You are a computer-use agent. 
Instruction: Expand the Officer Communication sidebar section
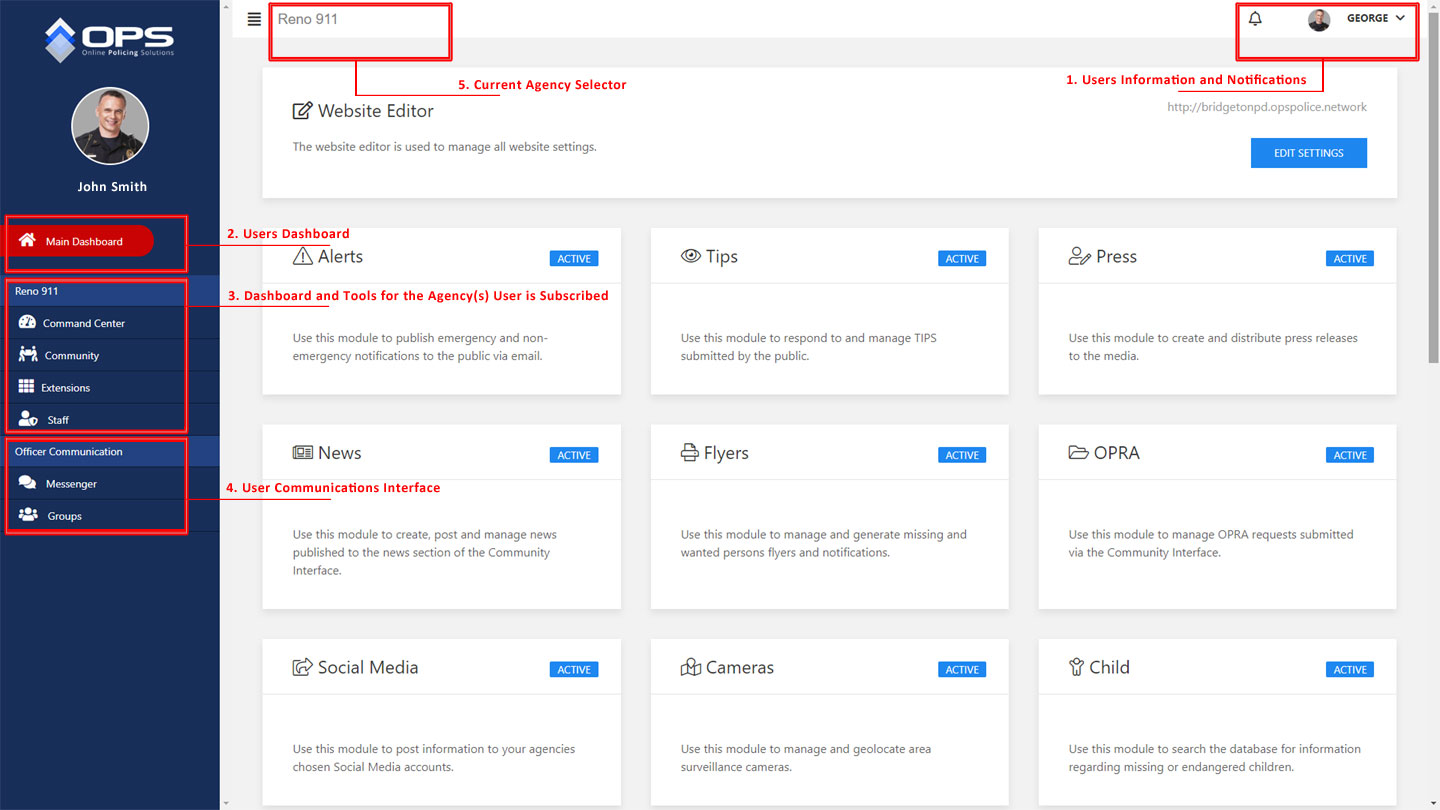point(69,452)
